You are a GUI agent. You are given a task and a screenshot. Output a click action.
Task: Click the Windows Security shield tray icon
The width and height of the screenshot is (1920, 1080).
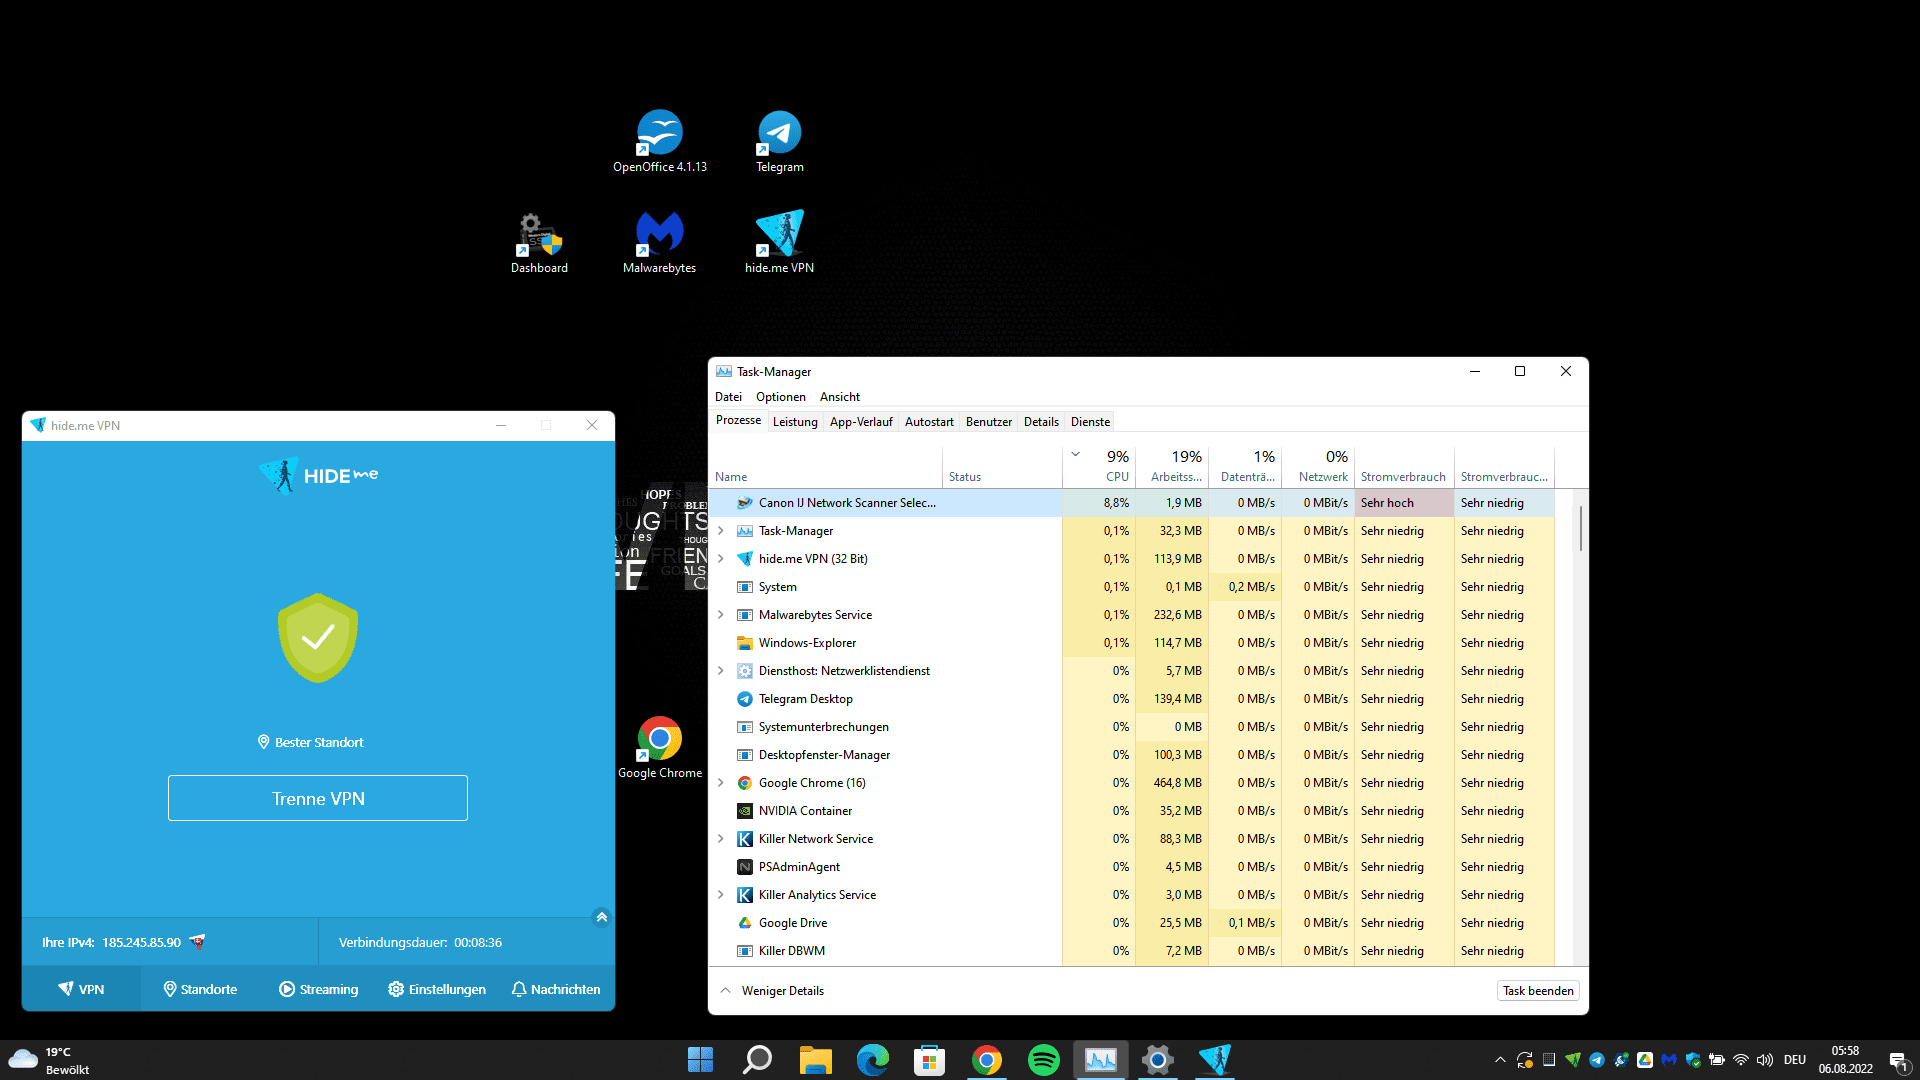[1693, 1060]
